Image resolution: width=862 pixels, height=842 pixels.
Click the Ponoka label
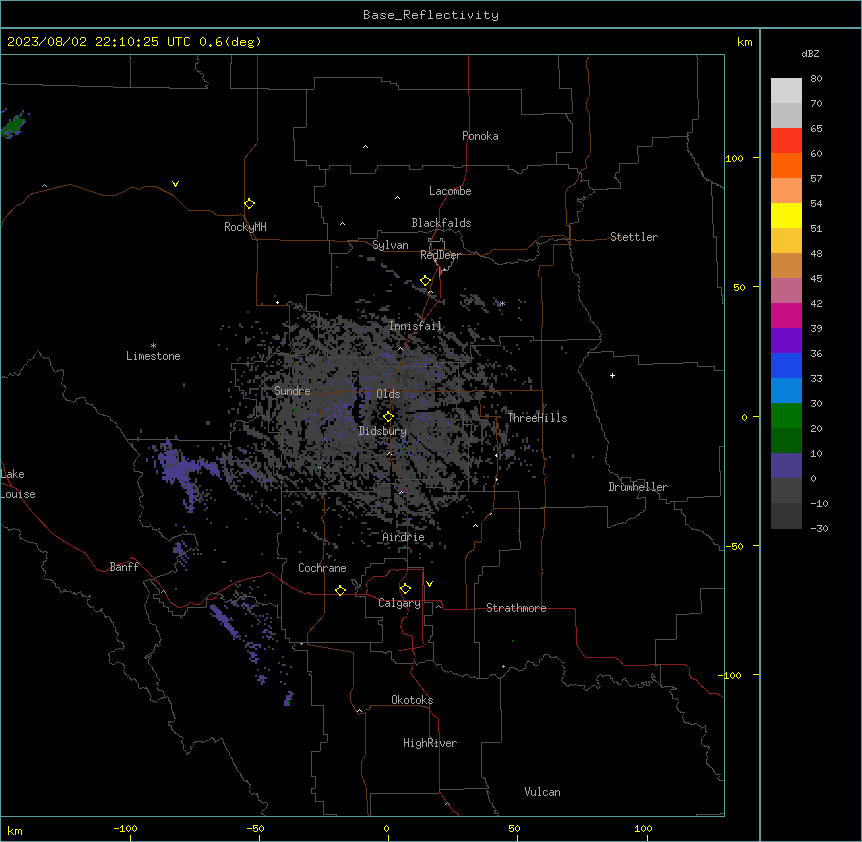(x=480, y=136)
